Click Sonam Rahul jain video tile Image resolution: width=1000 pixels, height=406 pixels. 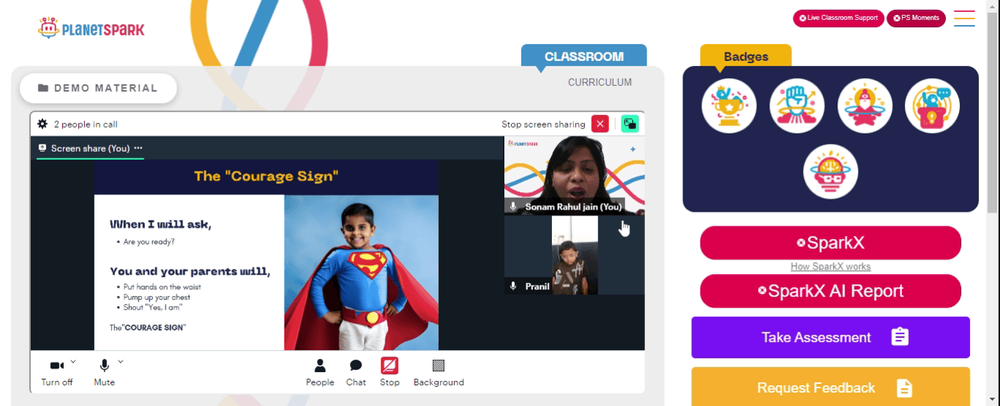click(575, 175)
